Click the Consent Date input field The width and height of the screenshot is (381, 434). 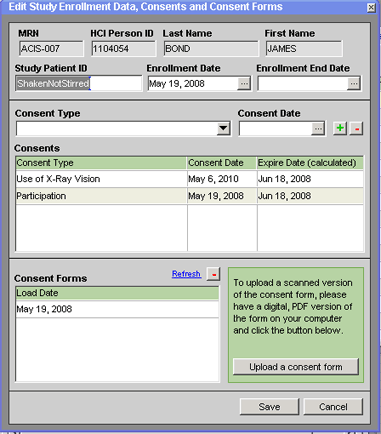coord(275,129)
